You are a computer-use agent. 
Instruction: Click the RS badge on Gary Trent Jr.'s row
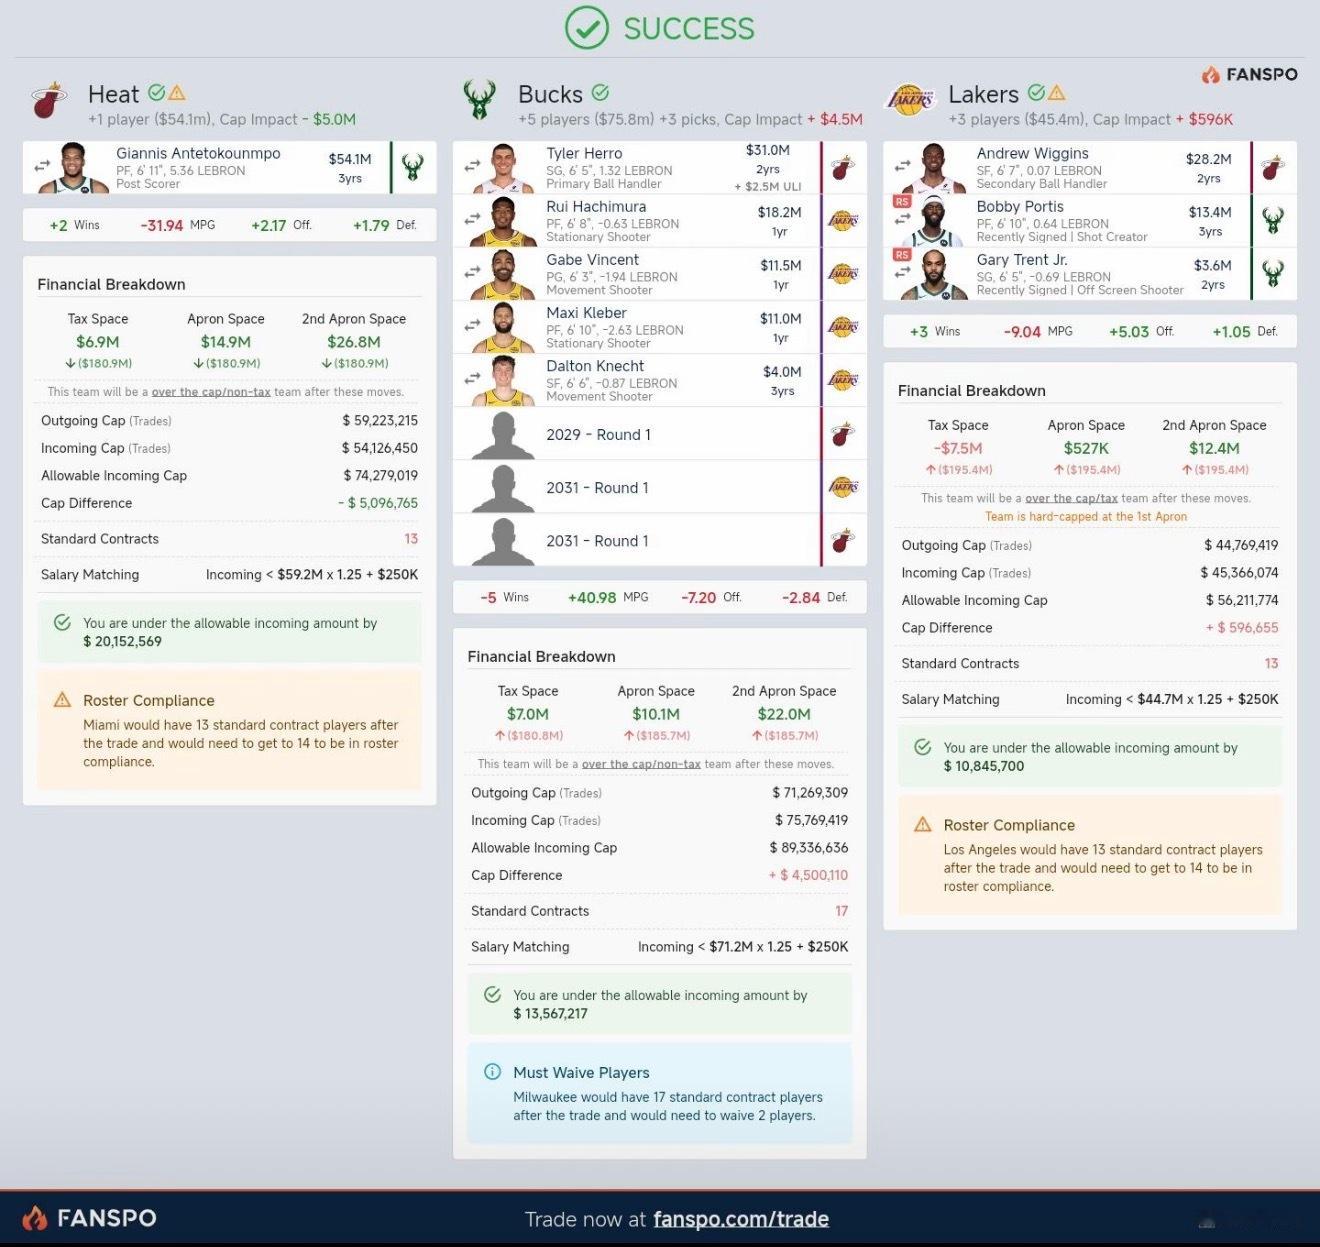[902, 255]
